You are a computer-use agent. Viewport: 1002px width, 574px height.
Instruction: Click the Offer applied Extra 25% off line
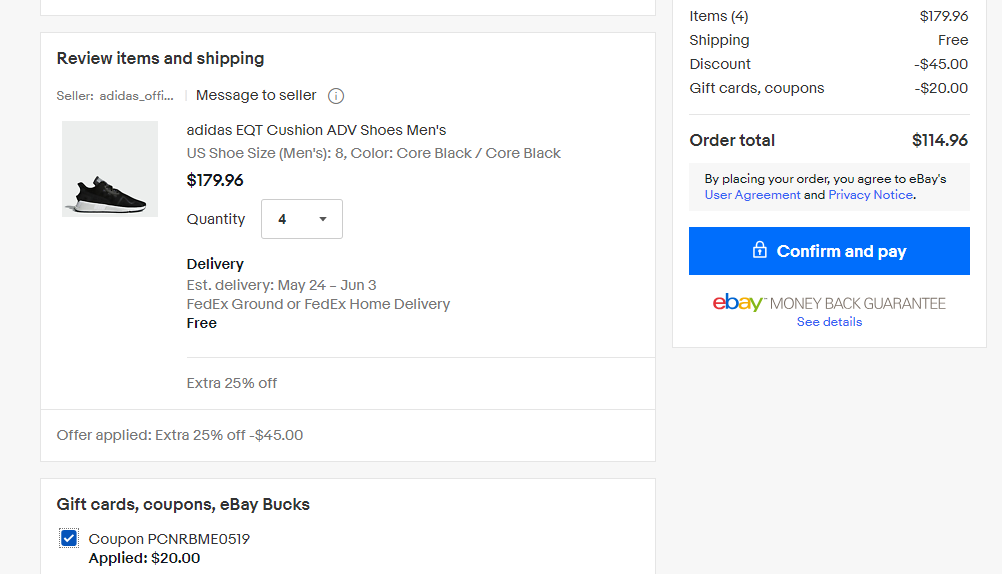click(x=180, y=435)
